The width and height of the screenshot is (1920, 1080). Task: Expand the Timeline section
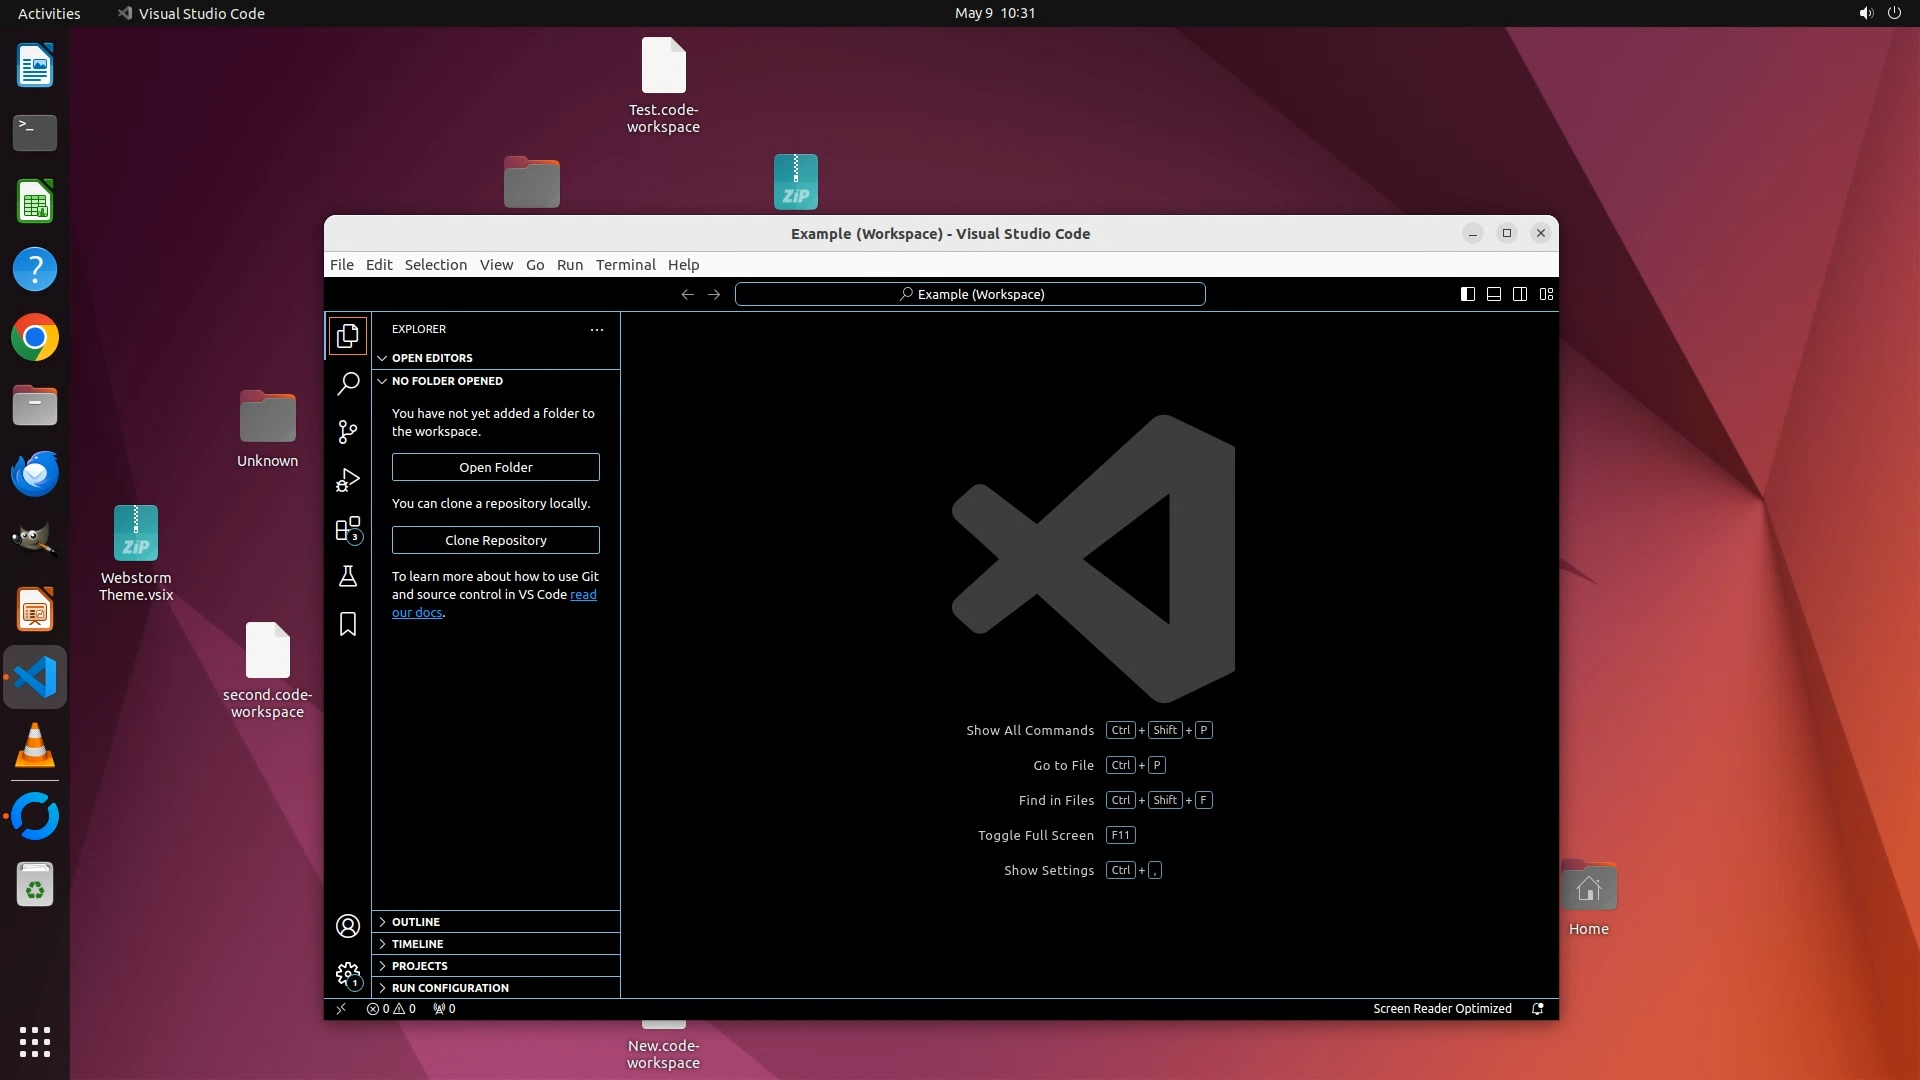417,944
